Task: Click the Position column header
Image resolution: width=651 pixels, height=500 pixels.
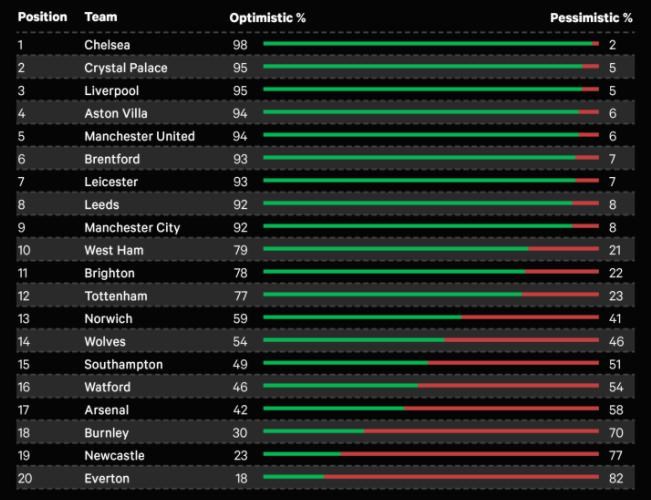Action: [x=42, y=18]
